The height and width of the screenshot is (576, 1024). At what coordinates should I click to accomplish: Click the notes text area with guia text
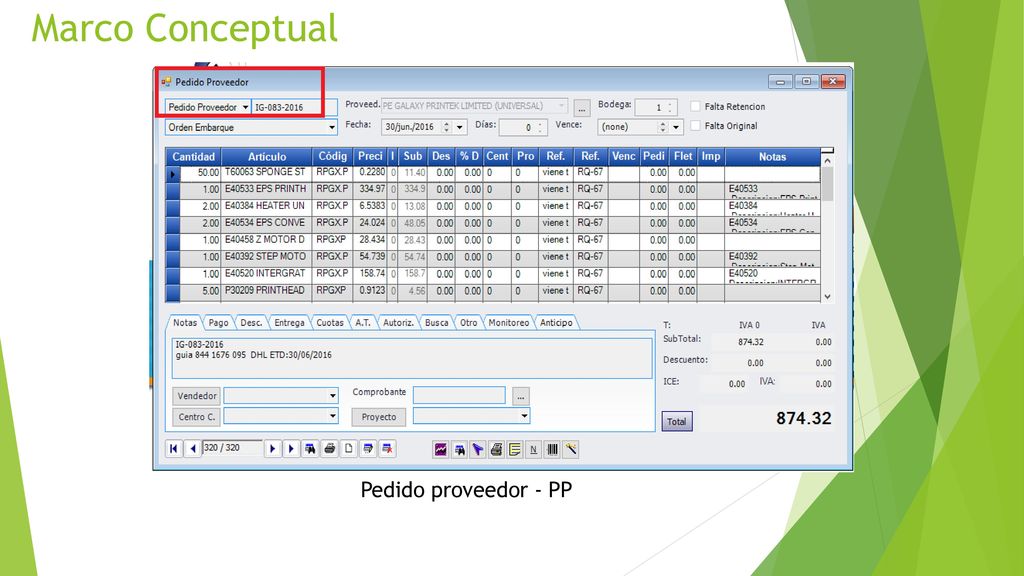pyautogui.click(x=412, y=358)
